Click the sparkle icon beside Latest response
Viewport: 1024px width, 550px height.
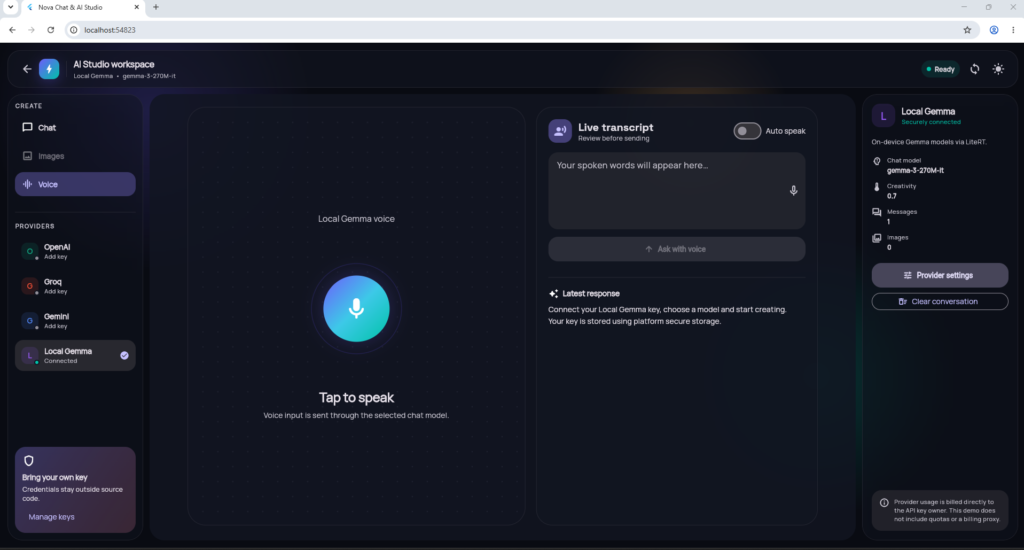554,294
